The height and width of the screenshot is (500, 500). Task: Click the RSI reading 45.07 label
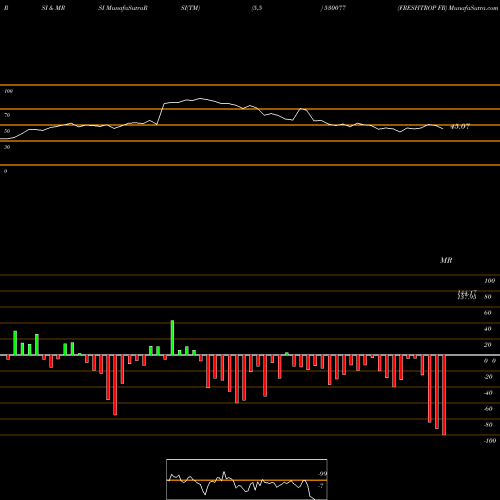tap(460, 127)
